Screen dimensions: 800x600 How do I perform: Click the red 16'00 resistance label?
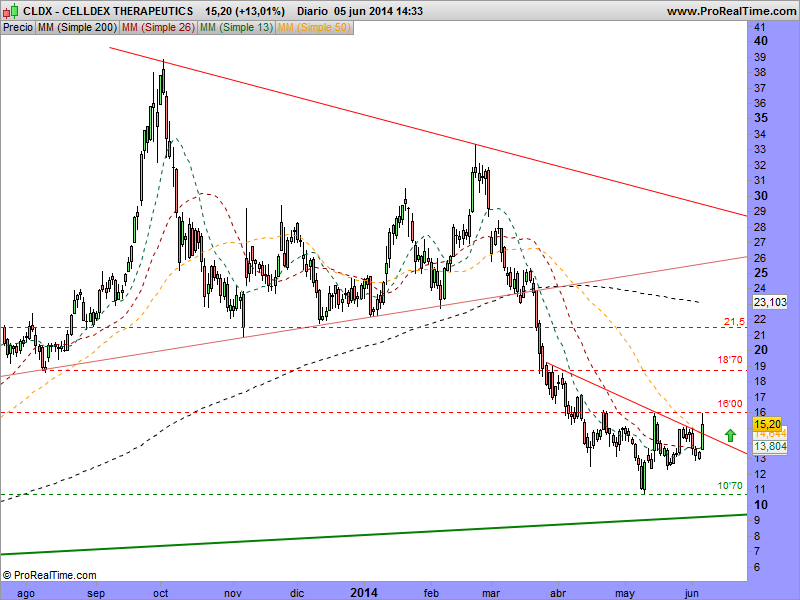coord(730,404)
